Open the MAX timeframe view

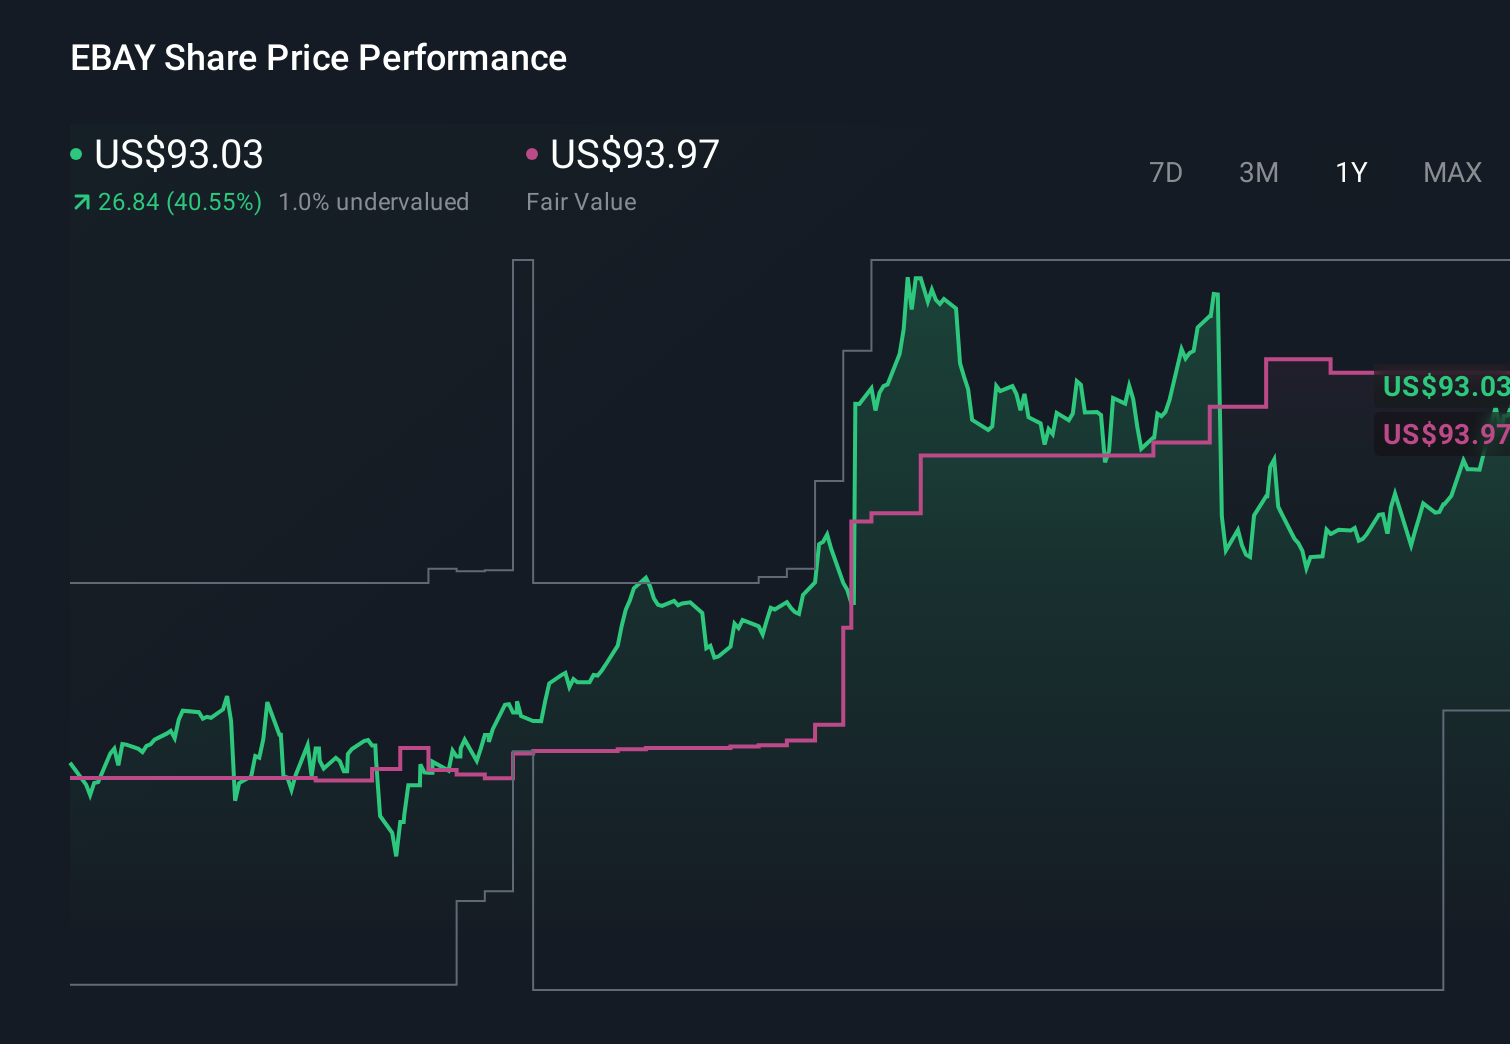pos(1452,172)
